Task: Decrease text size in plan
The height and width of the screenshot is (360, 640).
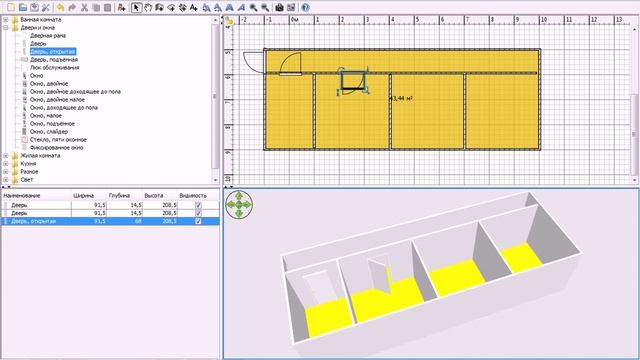Action: pos(218,7)
